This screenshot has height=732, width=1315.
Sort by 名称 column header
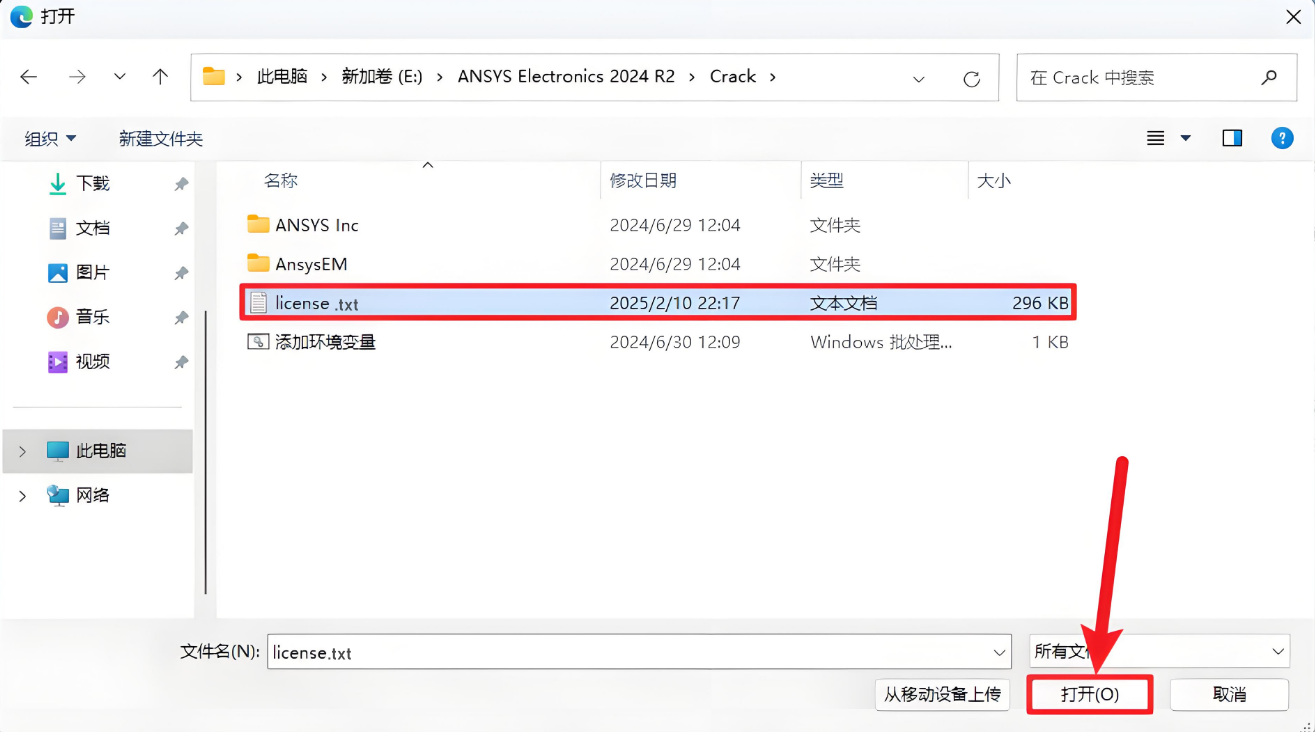(281, 180)
